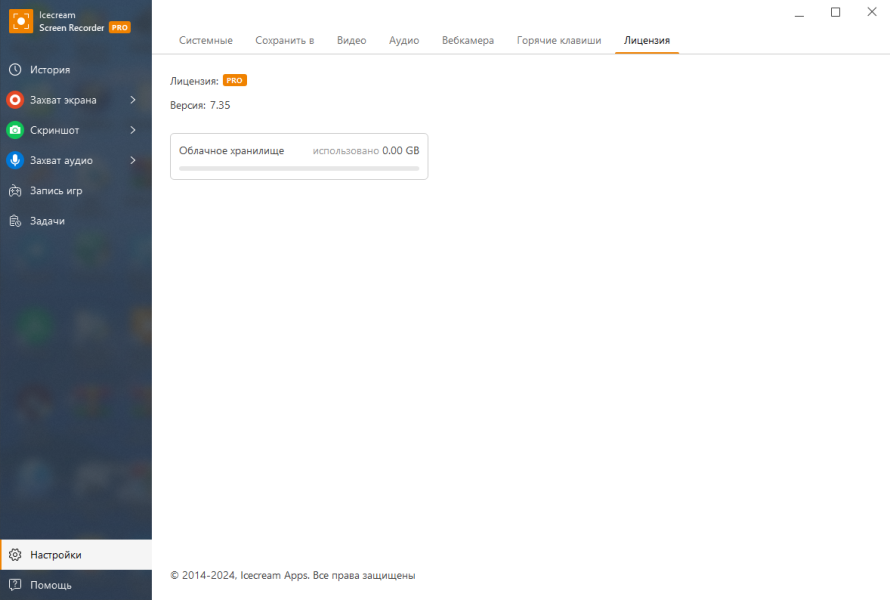Click the red Захват экрана record icon
Viewport: 890px width, 600px height.
coord(15,100)
